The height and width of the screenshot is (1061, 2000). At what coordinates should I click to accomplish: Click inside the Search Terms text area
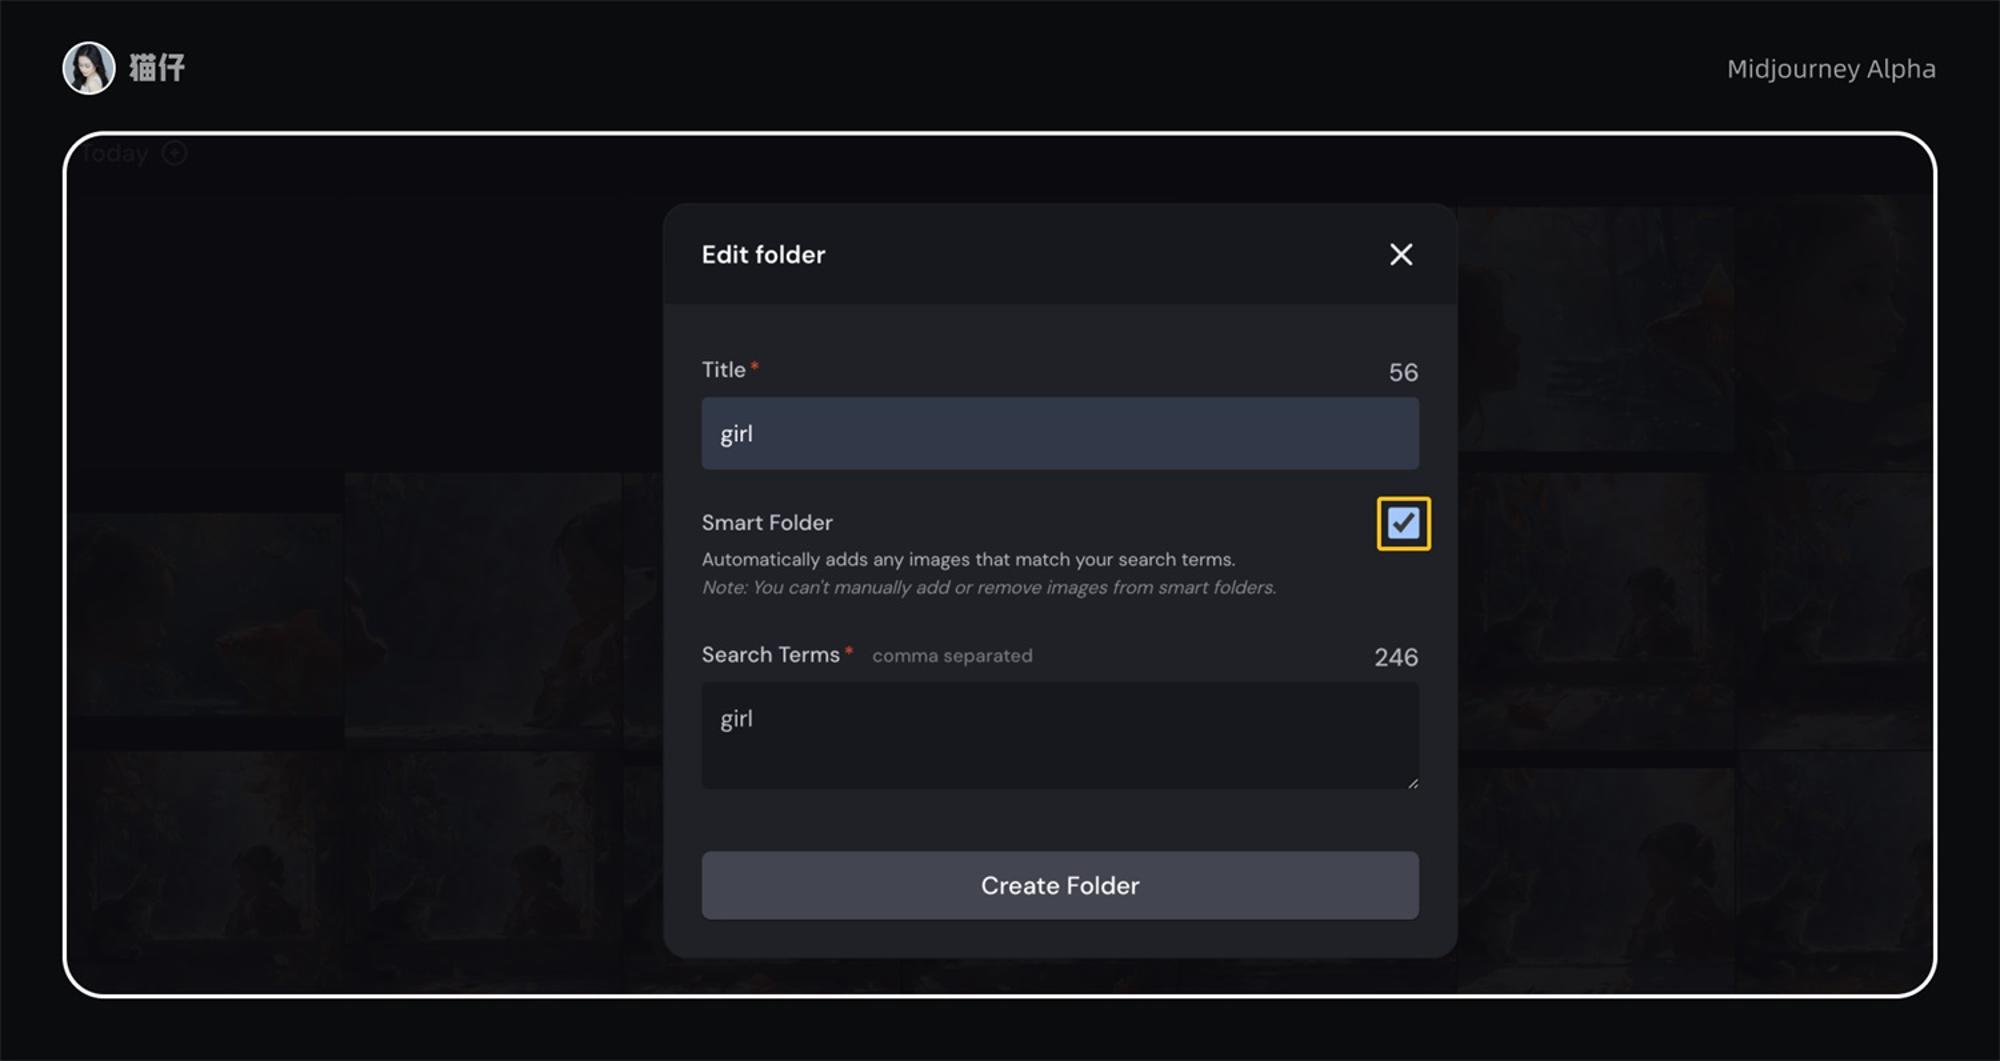[1060, 735]
